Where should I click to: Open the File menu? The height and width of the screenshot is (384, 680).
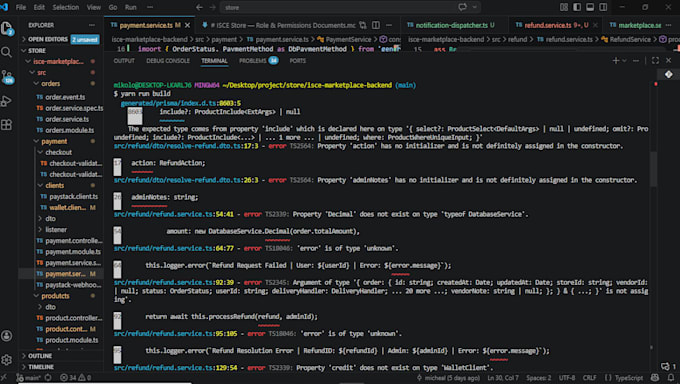(x=21, y=7)
